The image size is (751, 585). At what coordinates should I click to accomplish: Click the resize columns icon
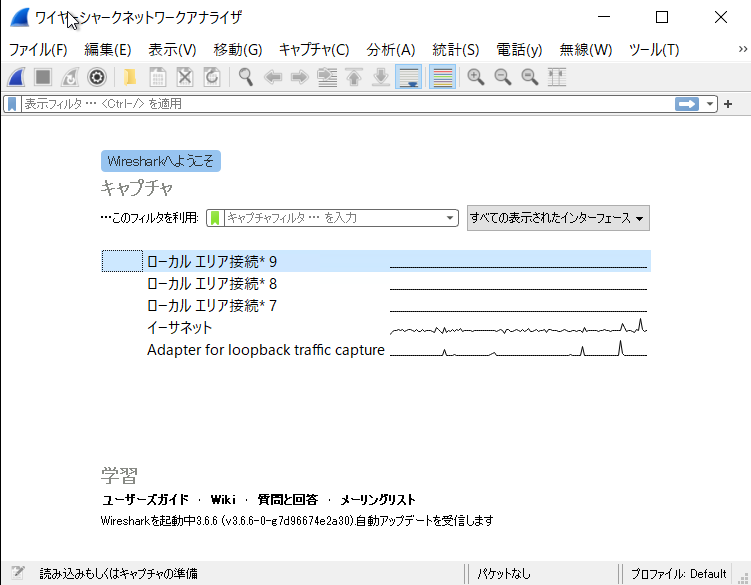pyautogui.click(x=557, y=77)
